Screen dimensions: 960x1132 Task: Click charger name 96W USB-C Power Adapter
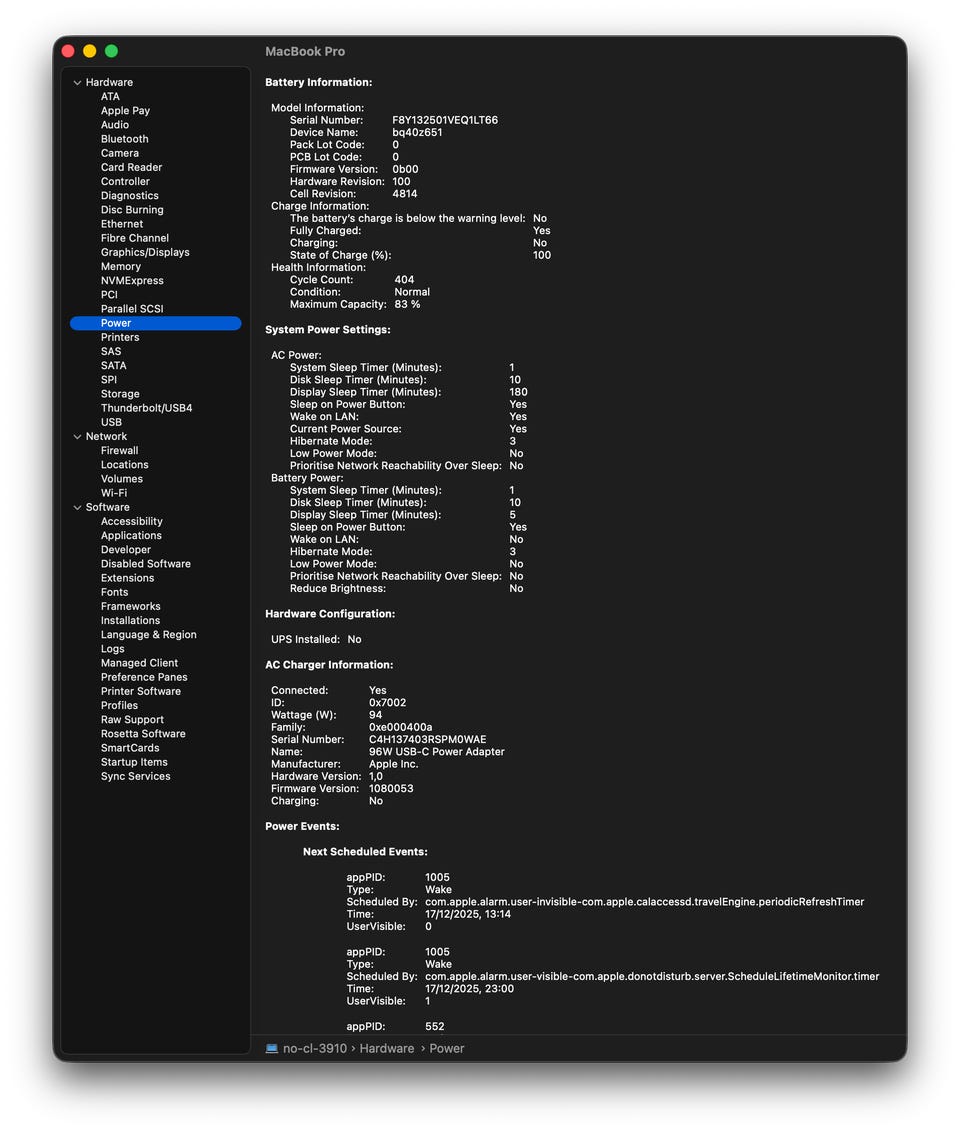(437, 752)
